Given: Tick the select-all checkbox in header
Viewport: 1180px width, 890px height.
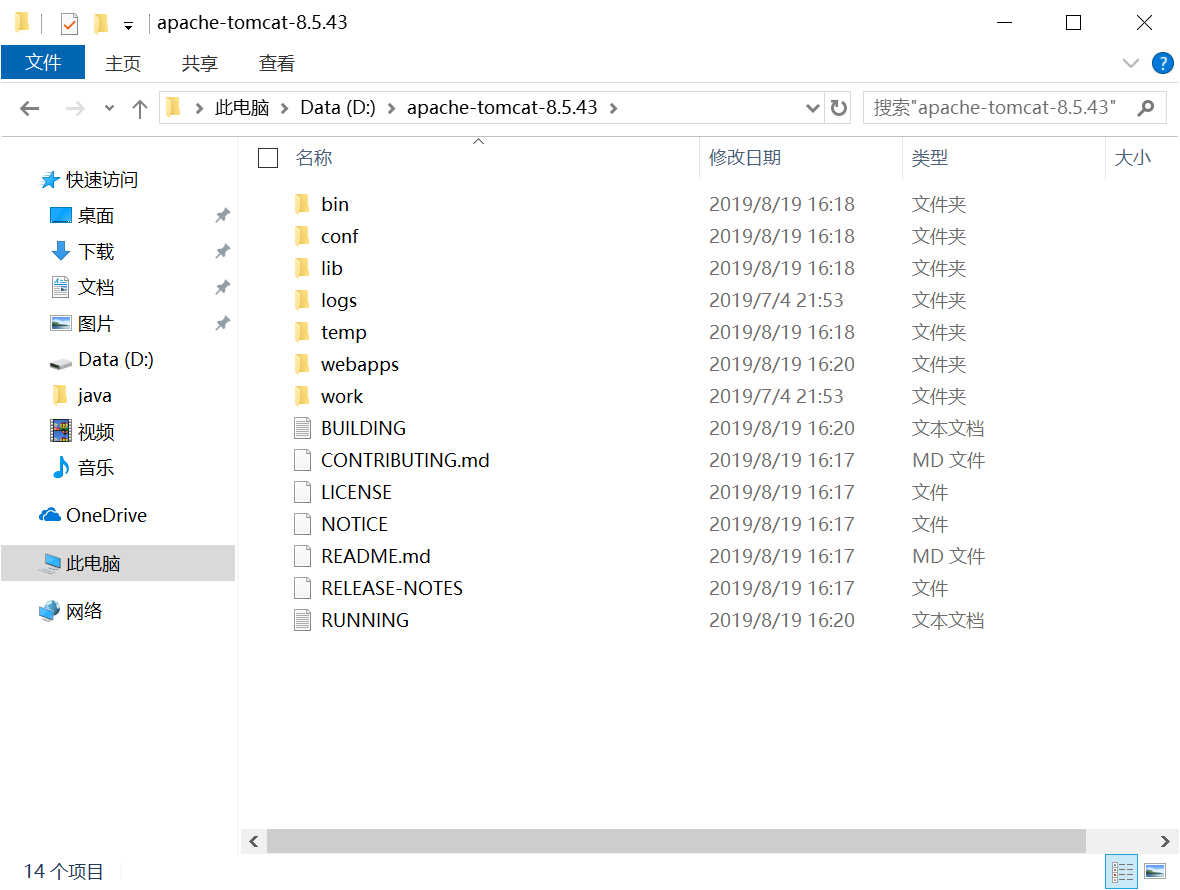Looking at the screenshot, I should point(268,158).
